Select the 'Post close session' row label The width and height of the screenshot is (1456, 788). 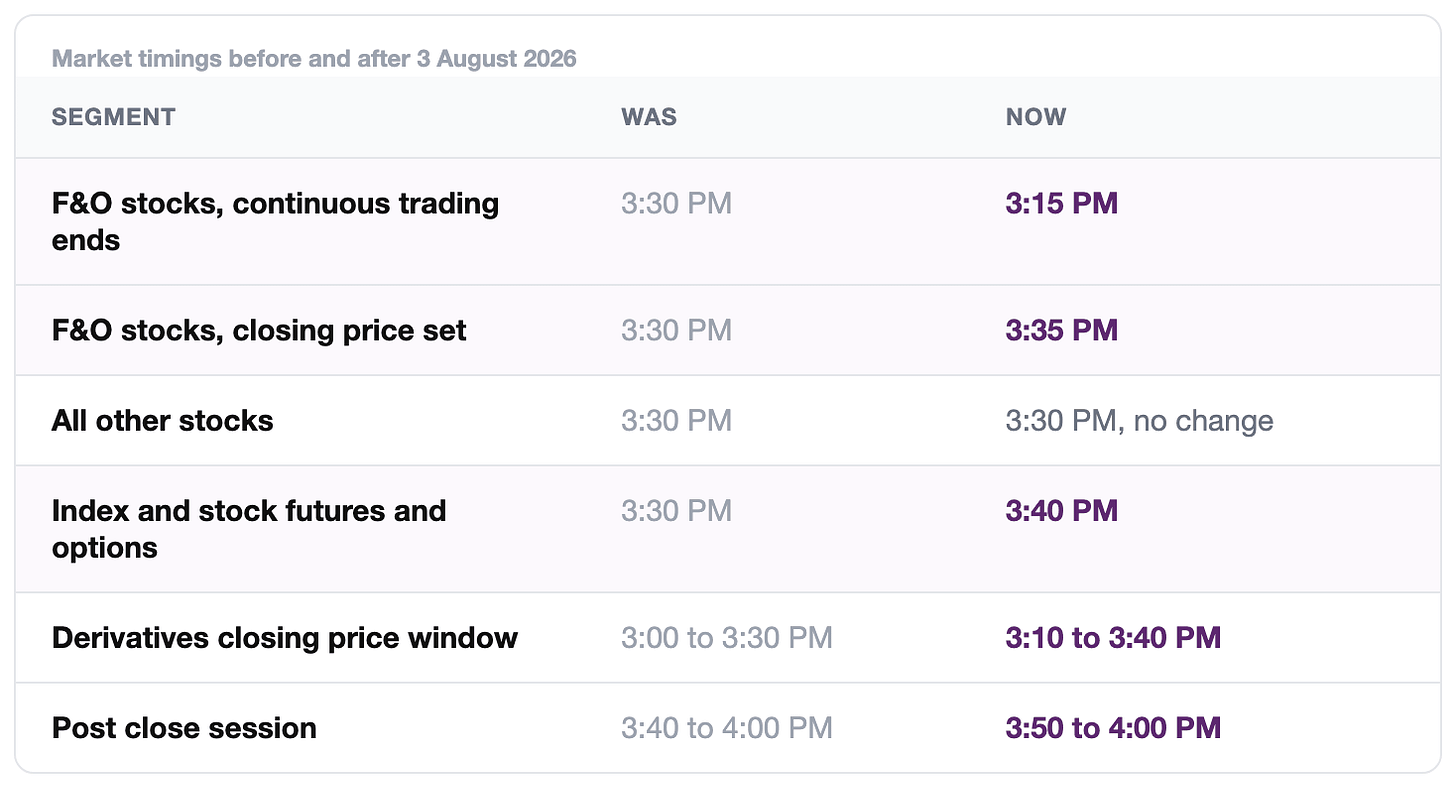[x=184, y=727]
